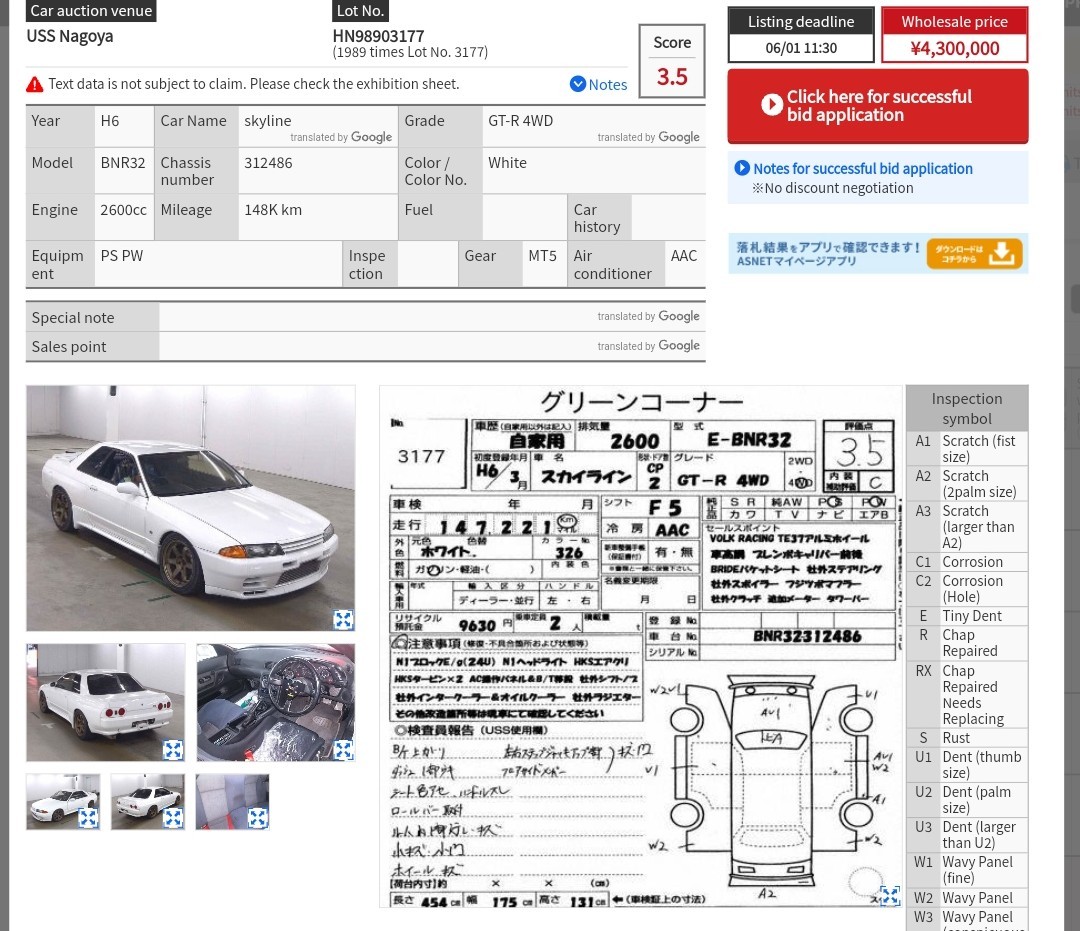Expand the rear view photo via its icon

pos(173,750)
